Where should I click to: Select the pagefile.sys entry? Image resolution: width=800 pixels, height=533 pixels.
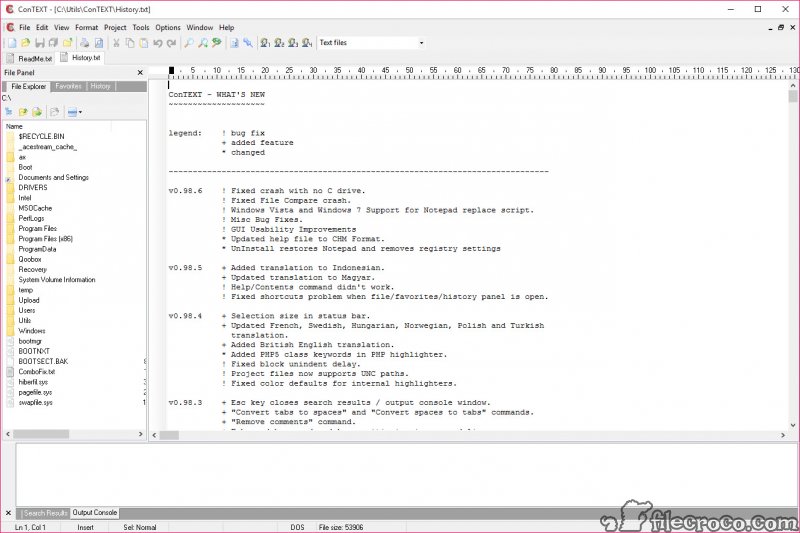35,392
